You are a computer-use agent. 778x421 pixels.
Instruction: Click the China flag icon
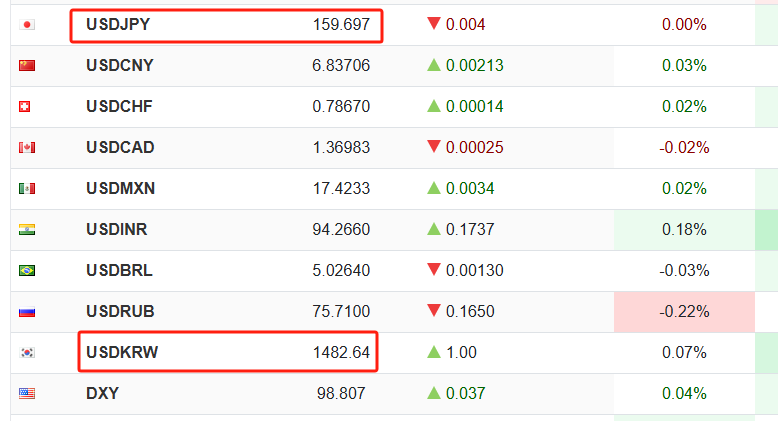coord(27,65)
